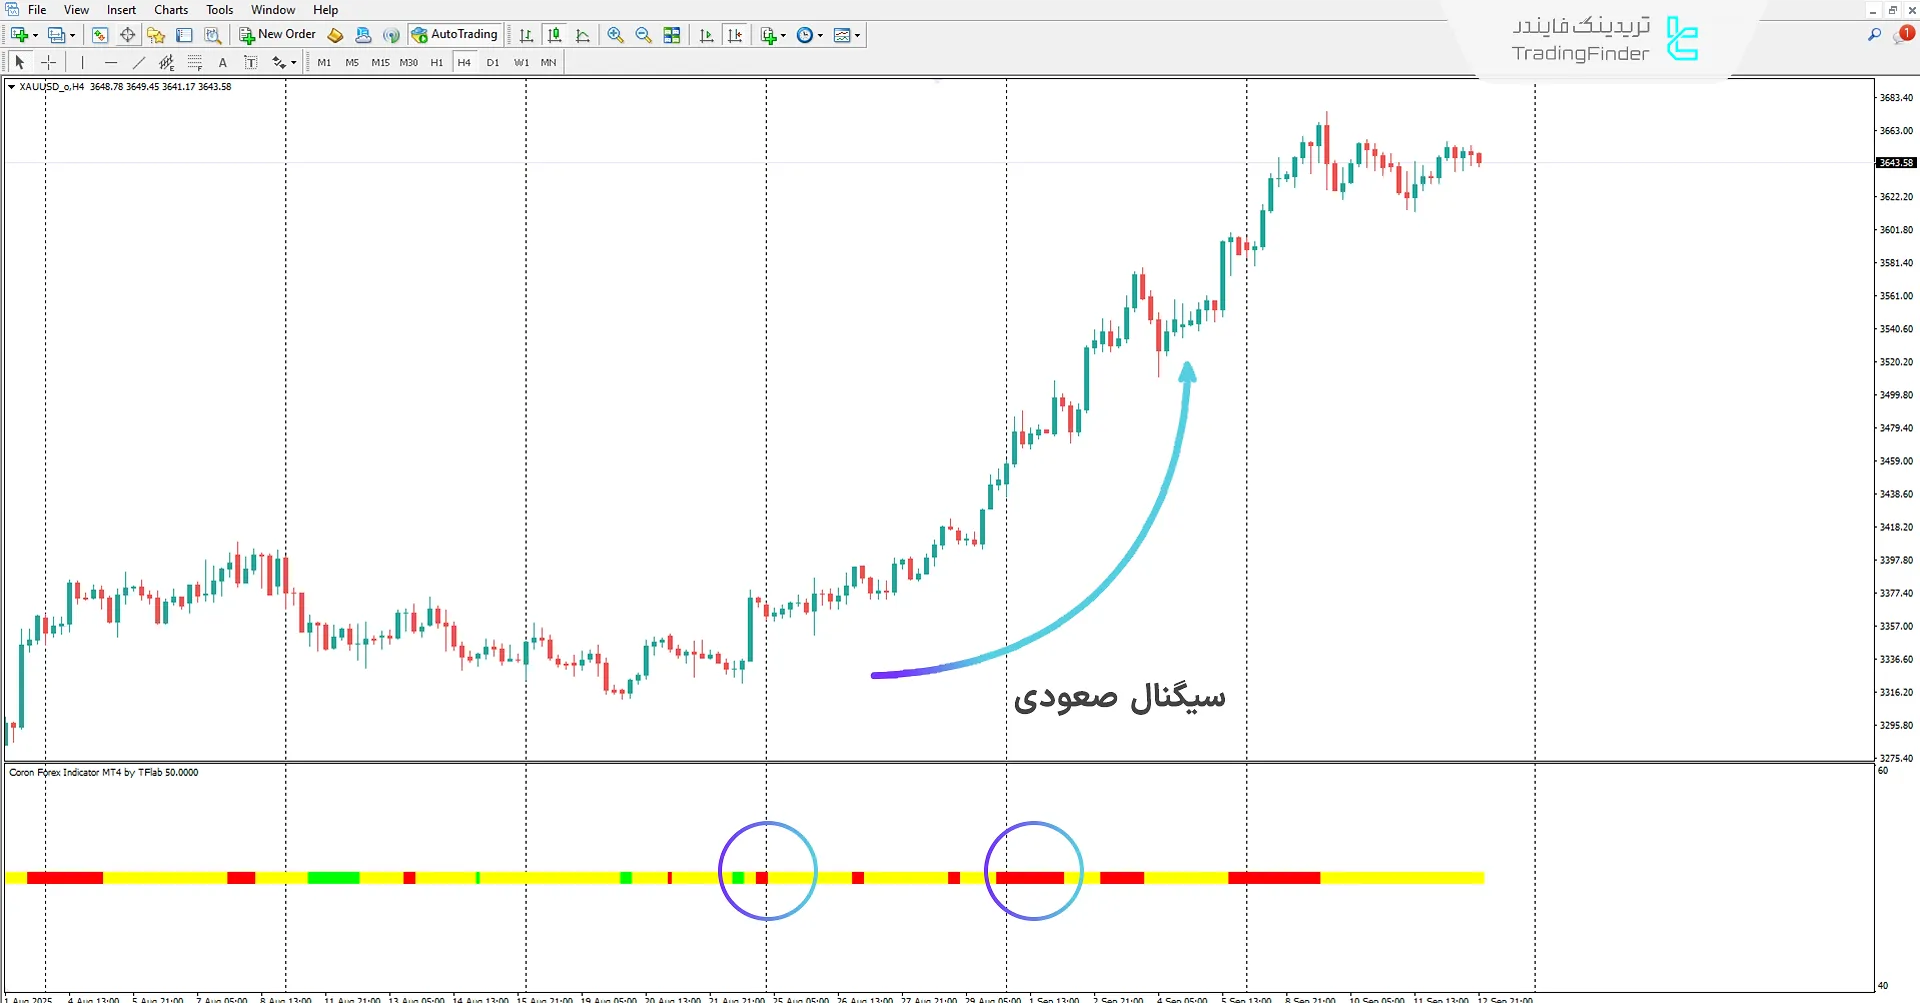Expand the arrow objects dropdown

[x=292, y=62]
